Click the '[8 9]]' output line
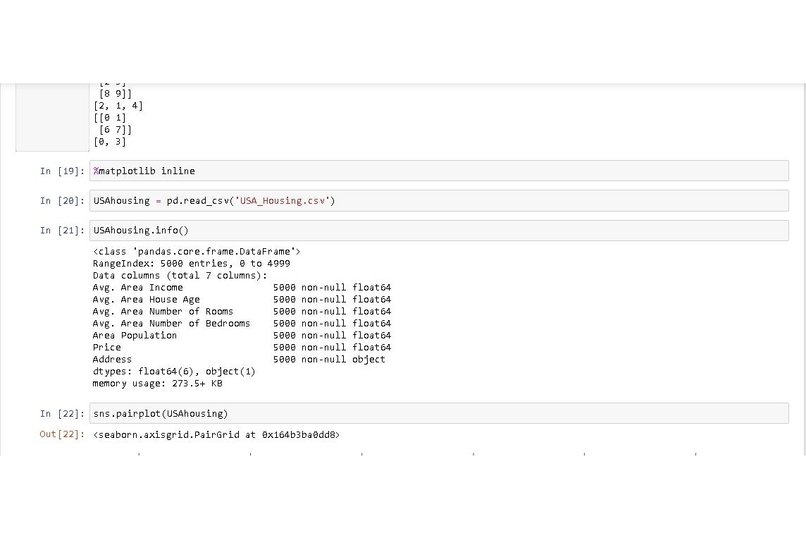 [x=115, y=94]
